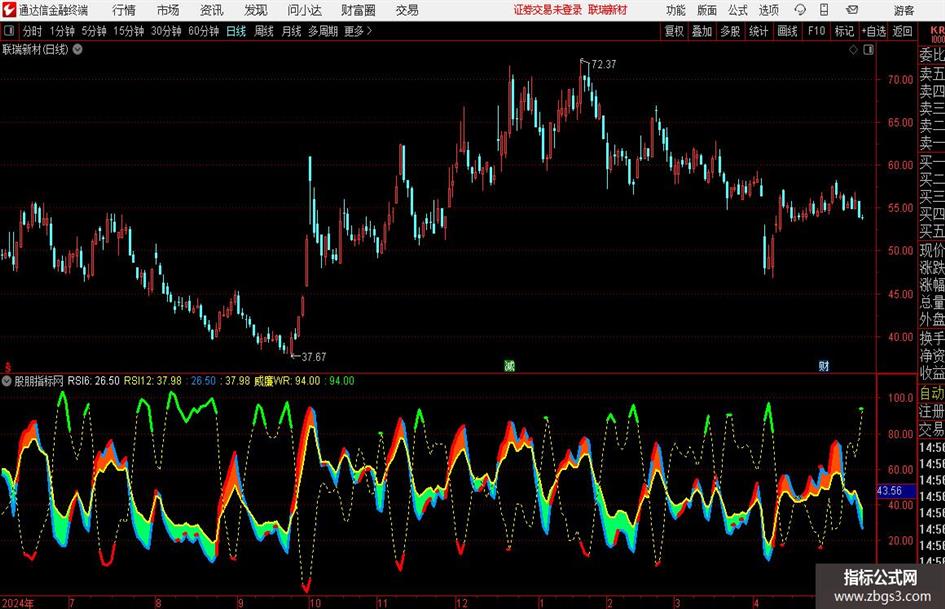The height and width of the screenshot is (609, 945).
Task: Click the red $ marker at chart bottom-left
Action: 7,366
